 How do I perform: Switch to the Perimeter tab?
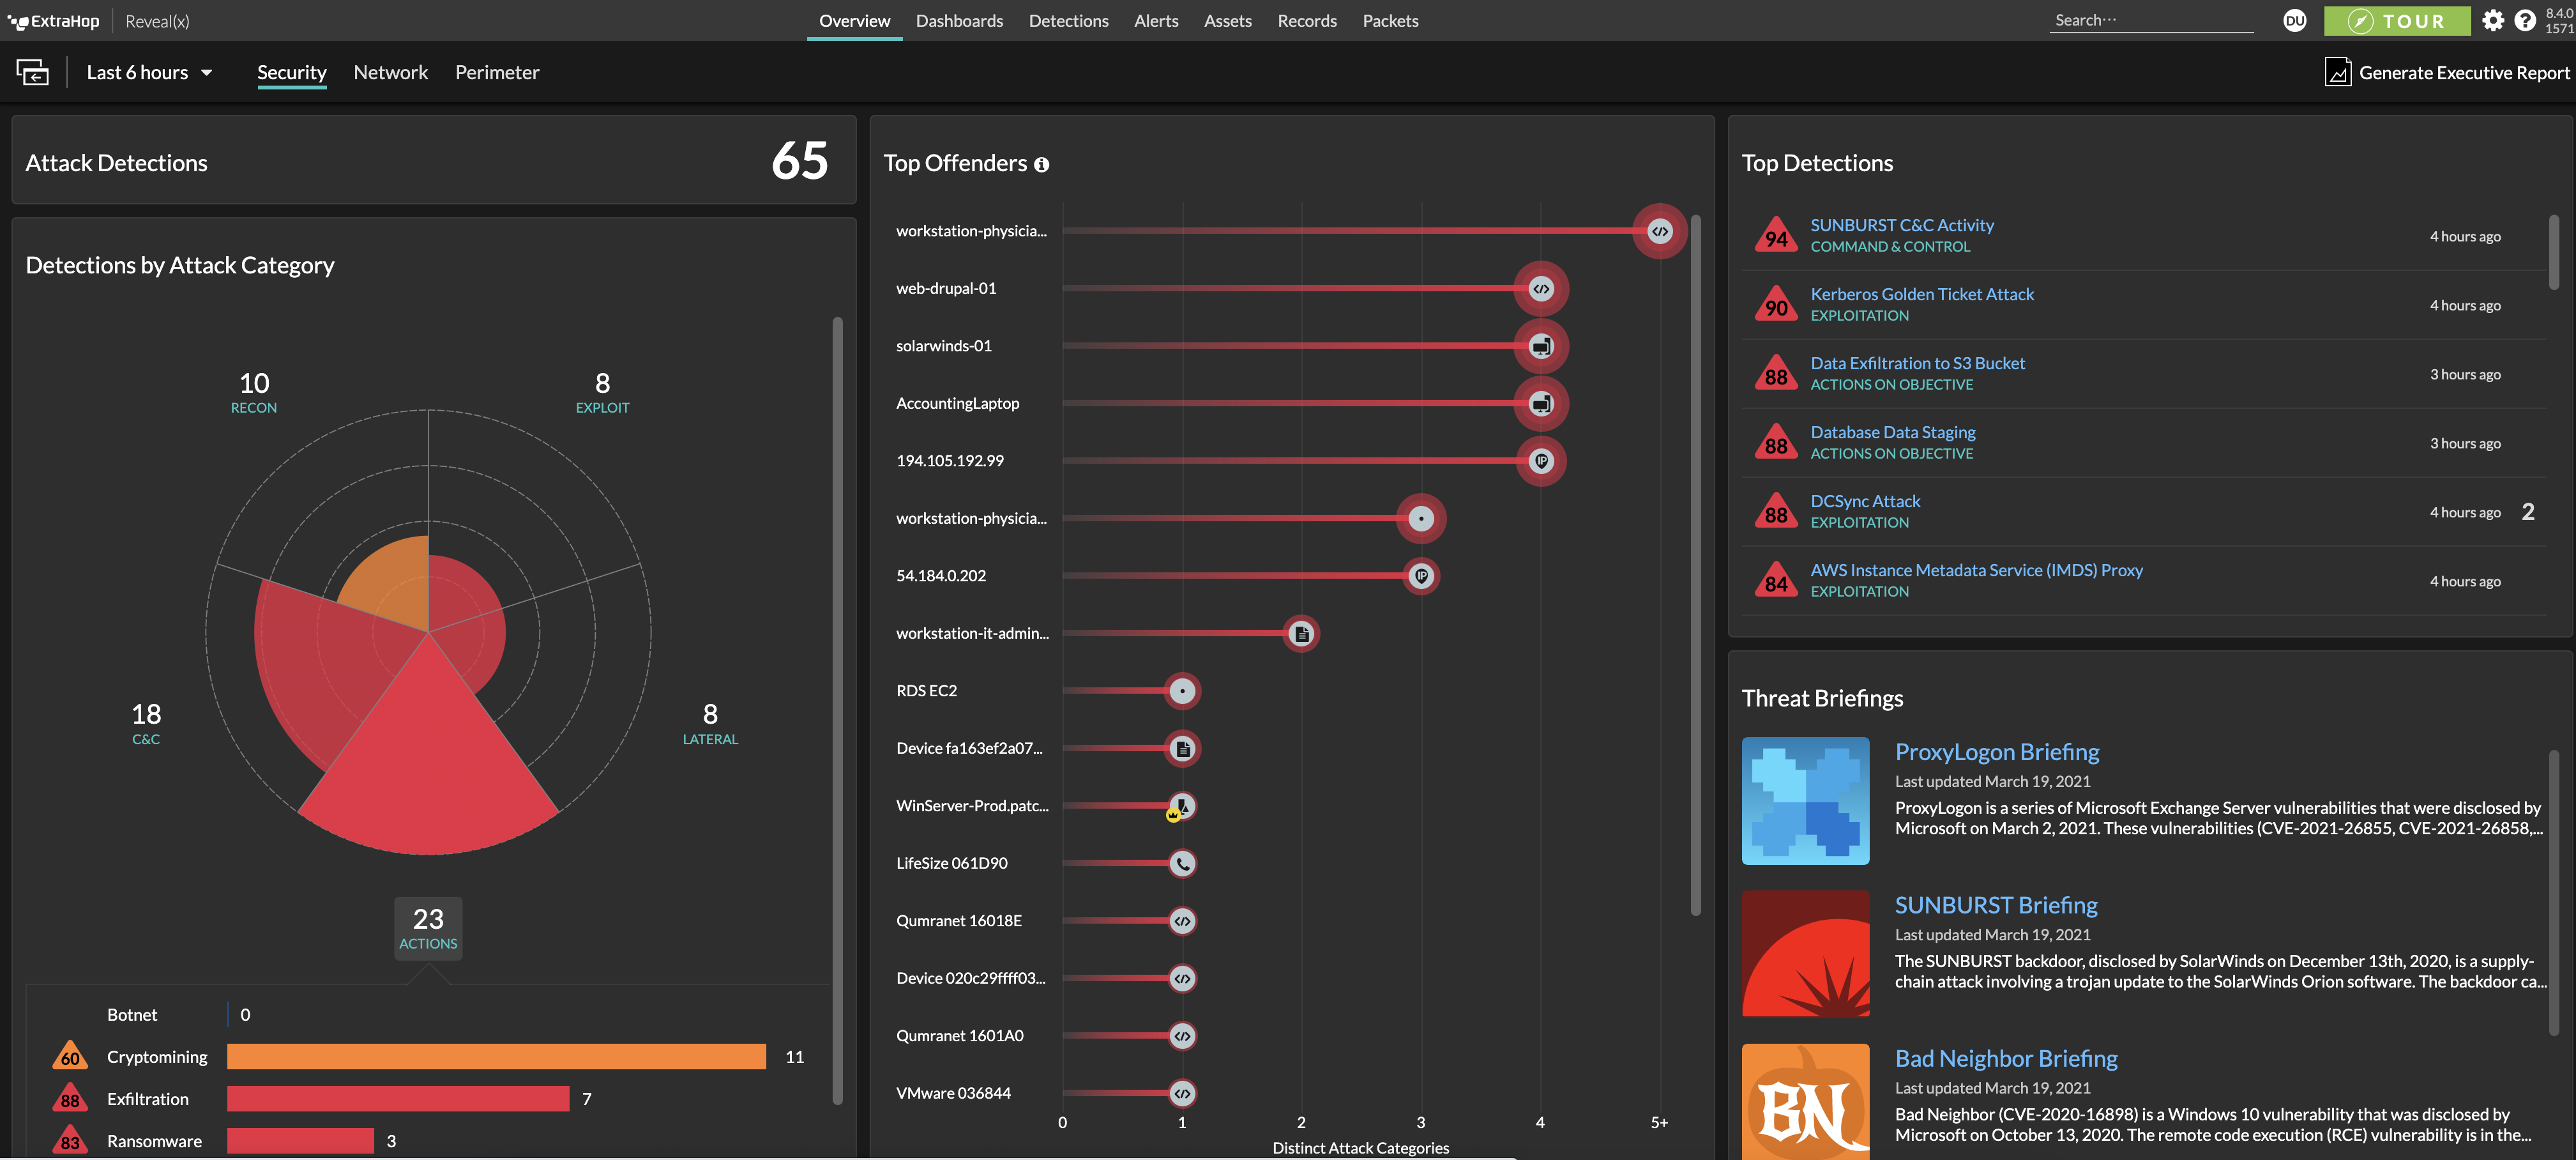[x=497, y=72]
